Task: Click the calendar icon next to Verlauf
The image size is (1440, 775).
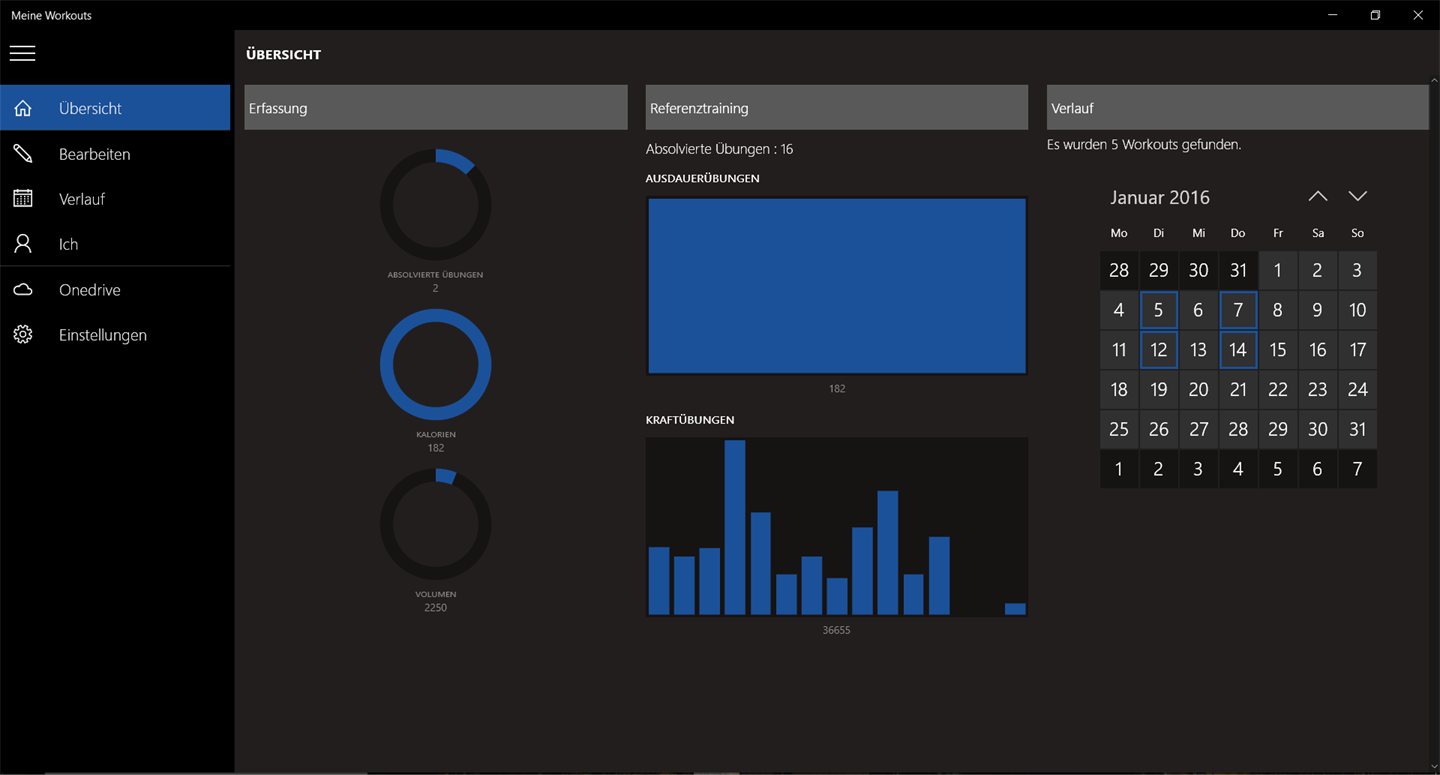Action: 23,199
